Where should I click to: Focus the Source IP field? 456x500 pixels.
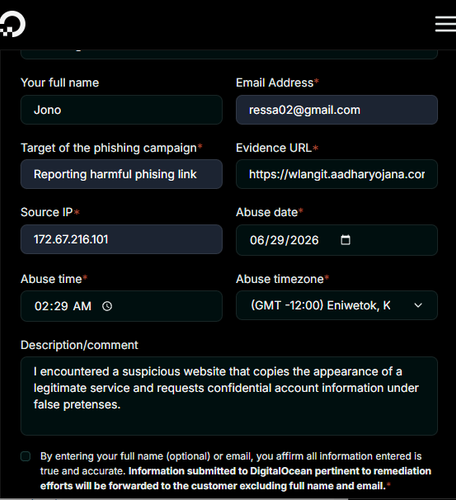[121, 239]
